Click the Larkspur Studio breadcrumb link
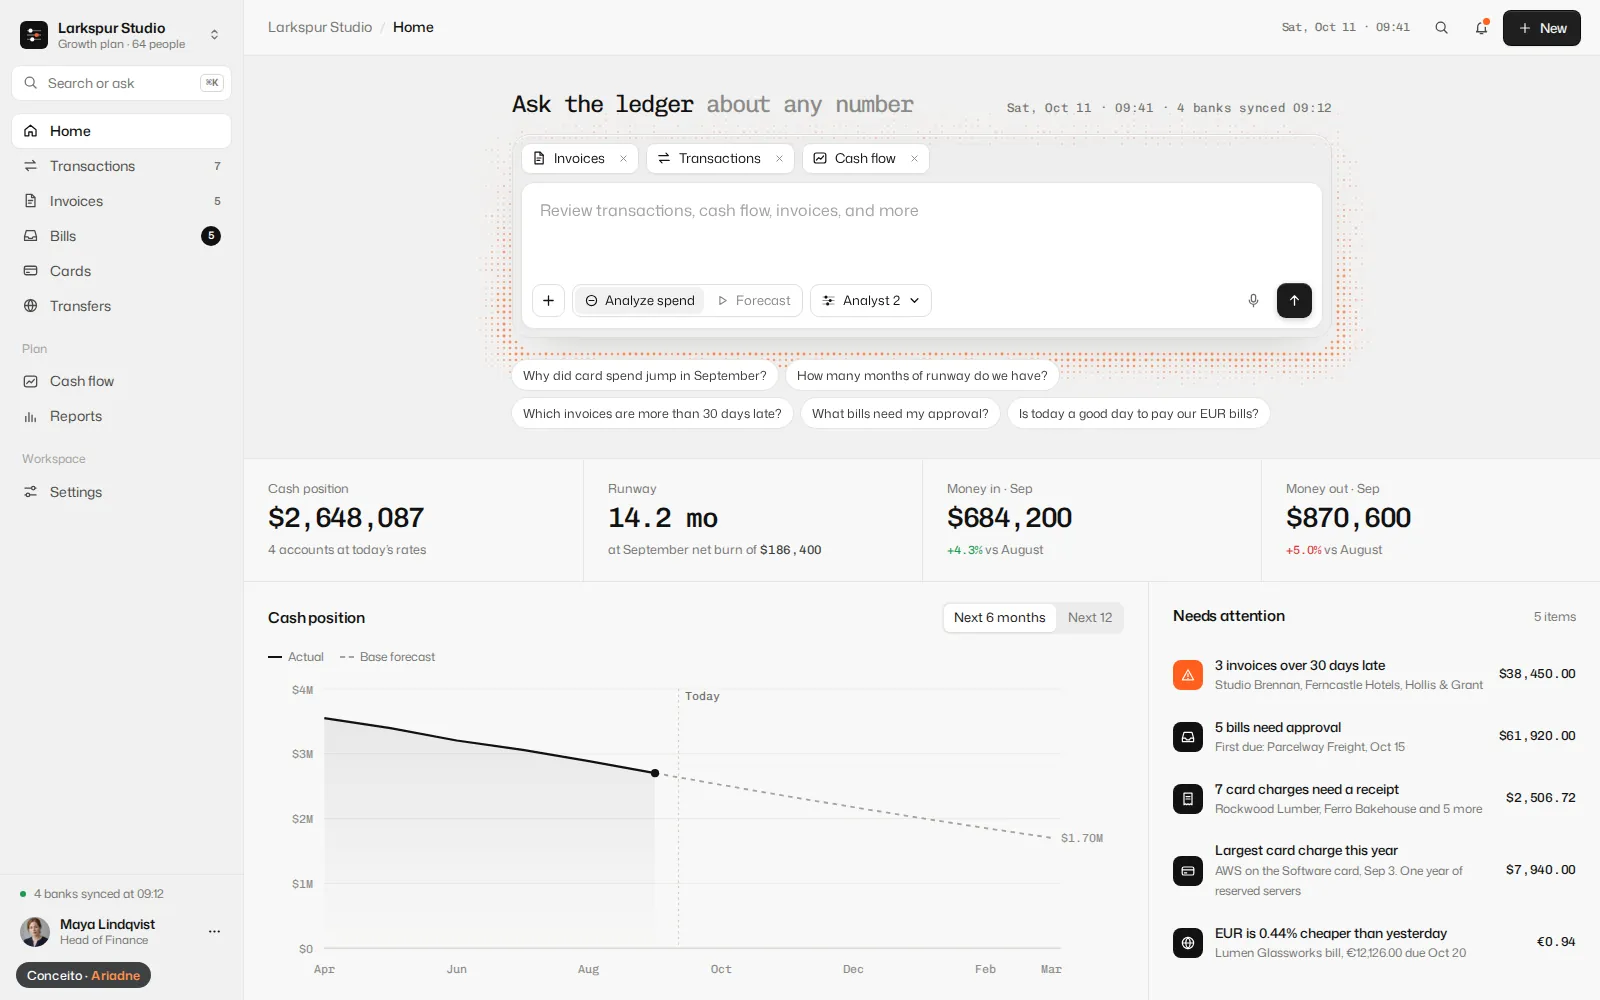Viewport: 1600px width, 1000px height. click(320, 27)
